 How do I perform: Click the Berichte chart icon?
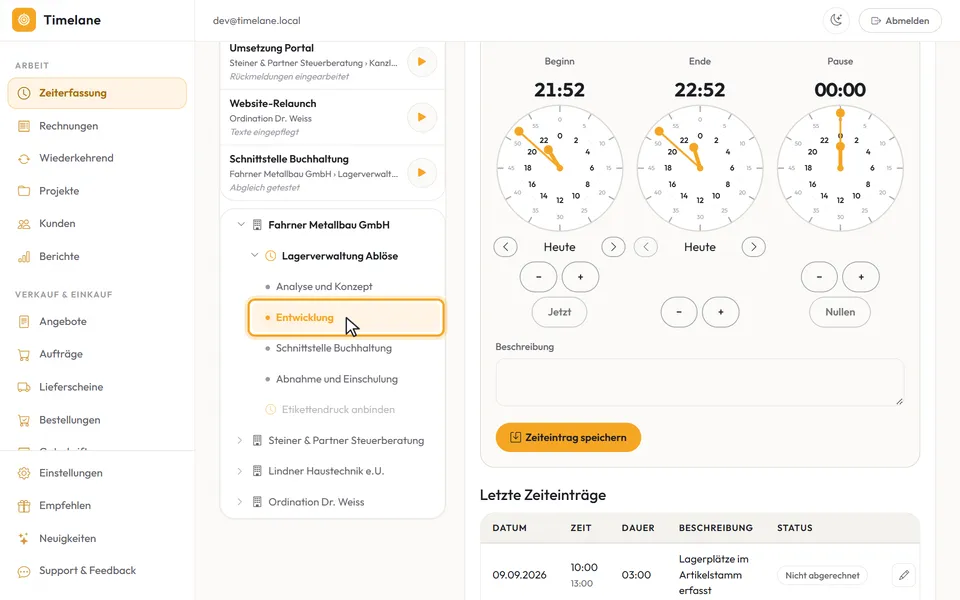point(24,257)
